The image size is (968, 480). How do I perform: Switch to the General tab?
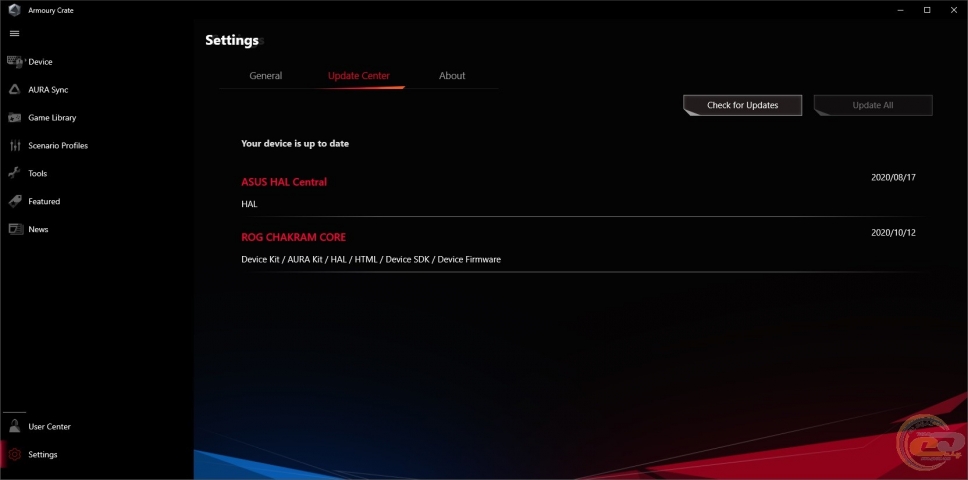(x=265, y=76)
